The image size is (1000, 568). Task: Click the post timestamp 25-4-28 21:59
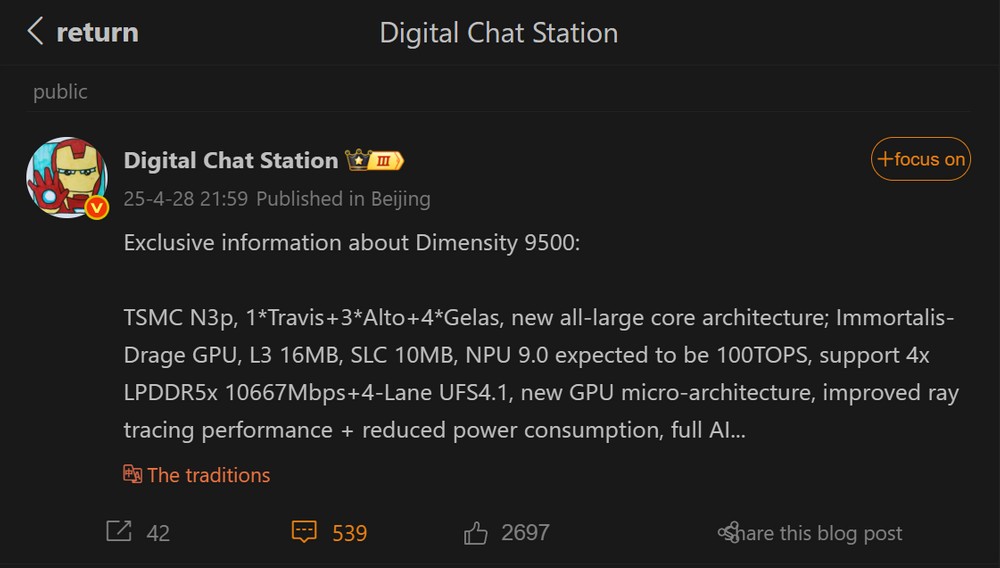[x=185, y=198]
